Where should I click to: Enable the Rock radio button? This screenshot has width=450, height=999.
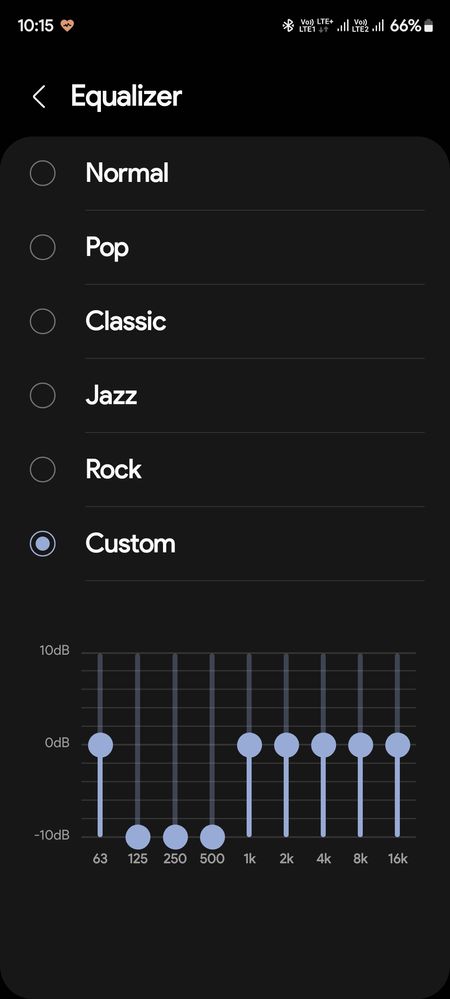tap(43, 470)
